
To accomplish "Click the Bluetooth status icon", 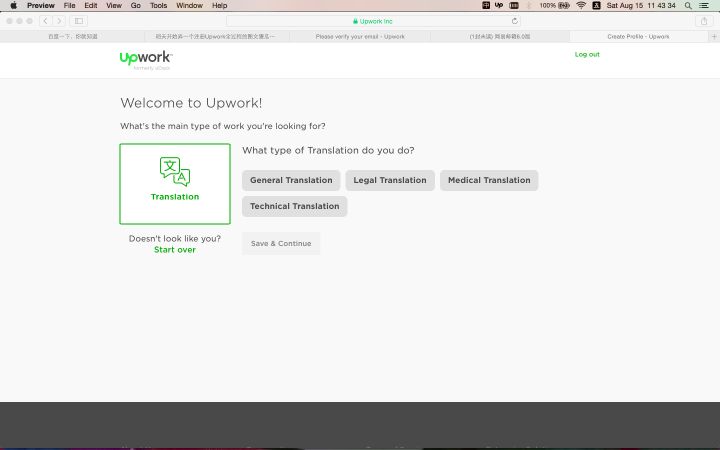I will (x=529, y=6).
